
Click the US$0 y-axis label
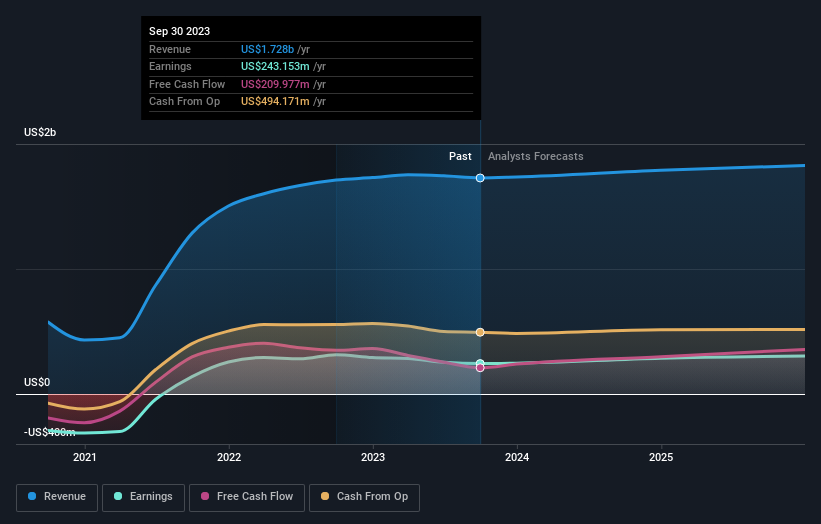[37, 383]
